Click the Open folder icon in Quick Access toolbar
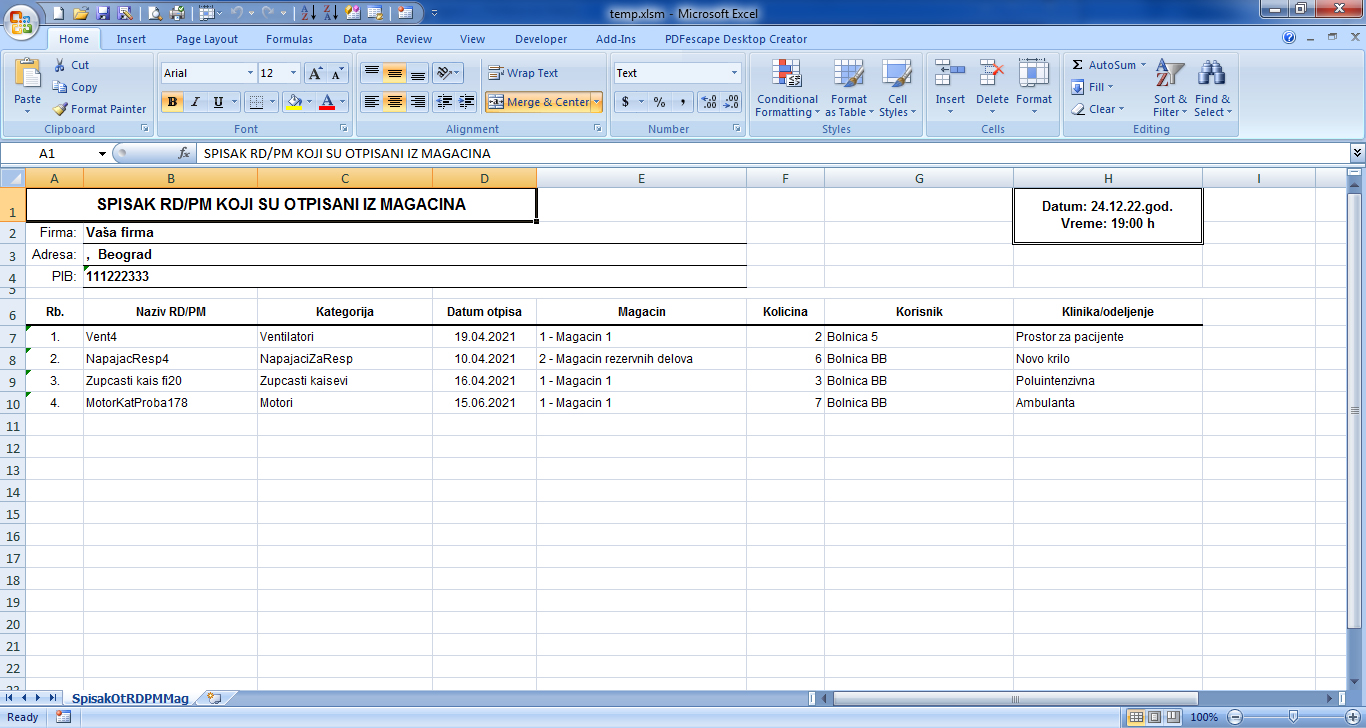Viewport: 1366px width, 728px height. 81,13
